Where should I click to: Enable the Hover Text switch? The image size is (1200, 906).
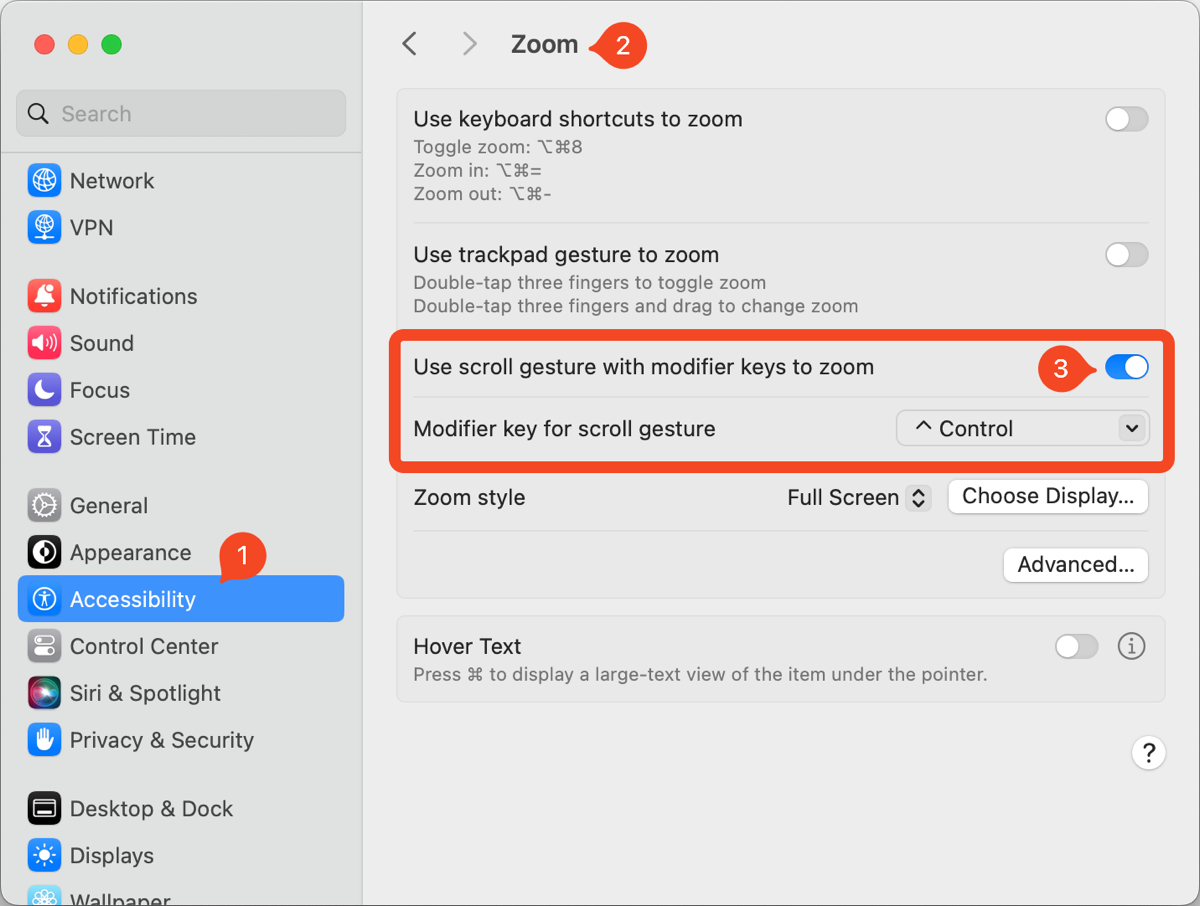point(1076,646)
